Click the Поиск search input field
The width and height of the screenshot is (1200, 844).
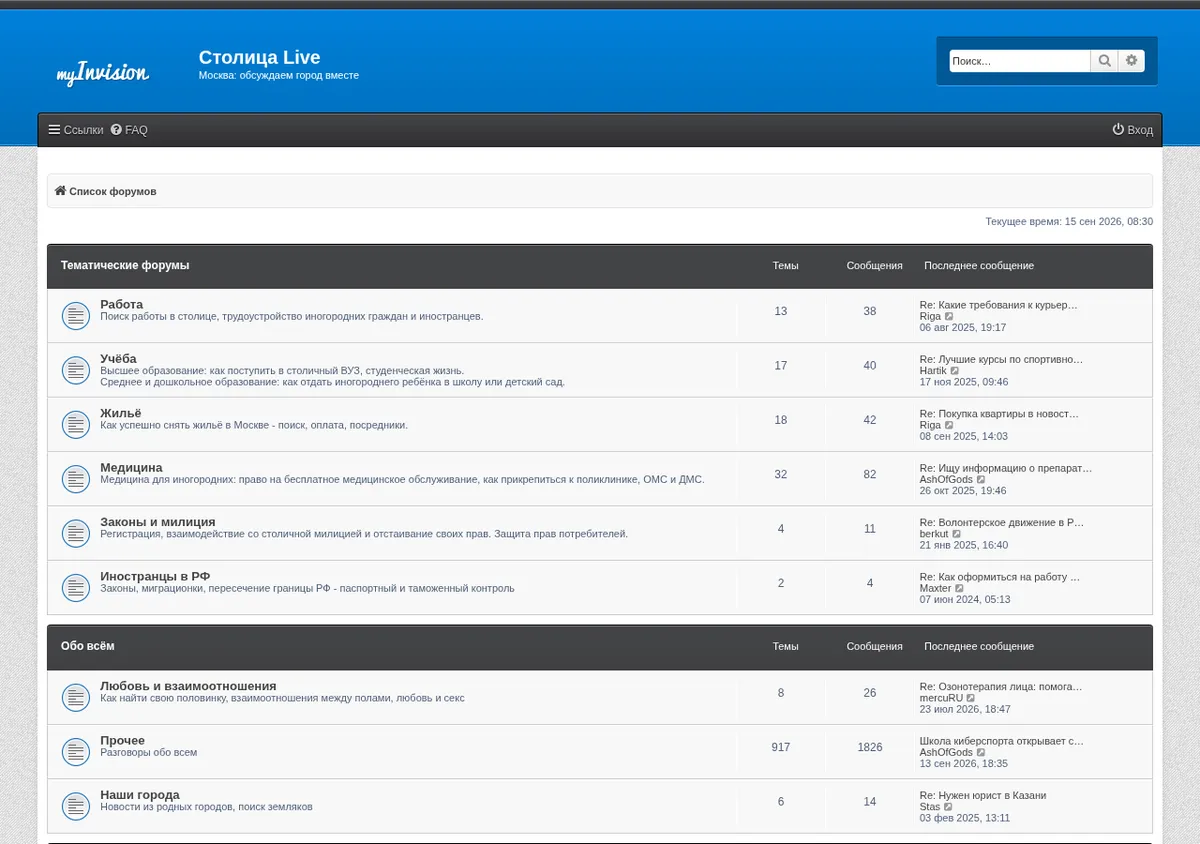(x=1019, y=61)
